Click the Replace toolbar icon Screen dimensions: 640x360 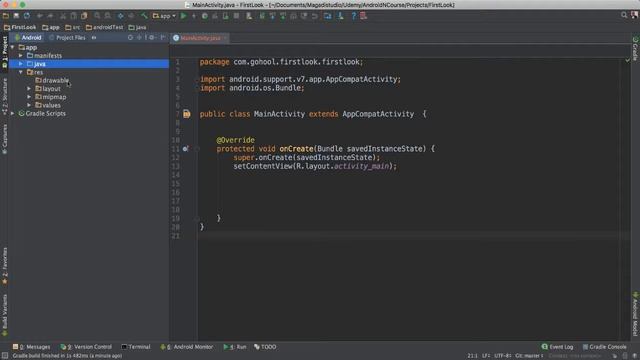pos(107,16)
